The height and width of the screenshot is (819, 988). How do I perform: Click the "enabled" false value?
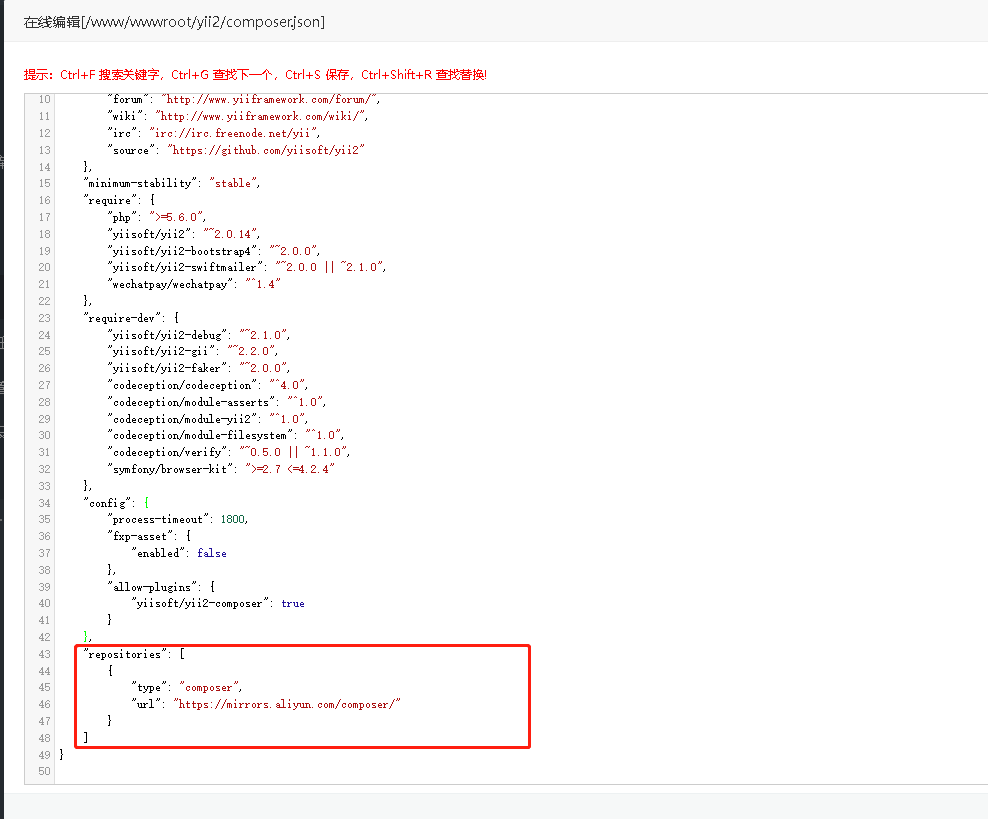pyautogui.click(x=212, y=553)
